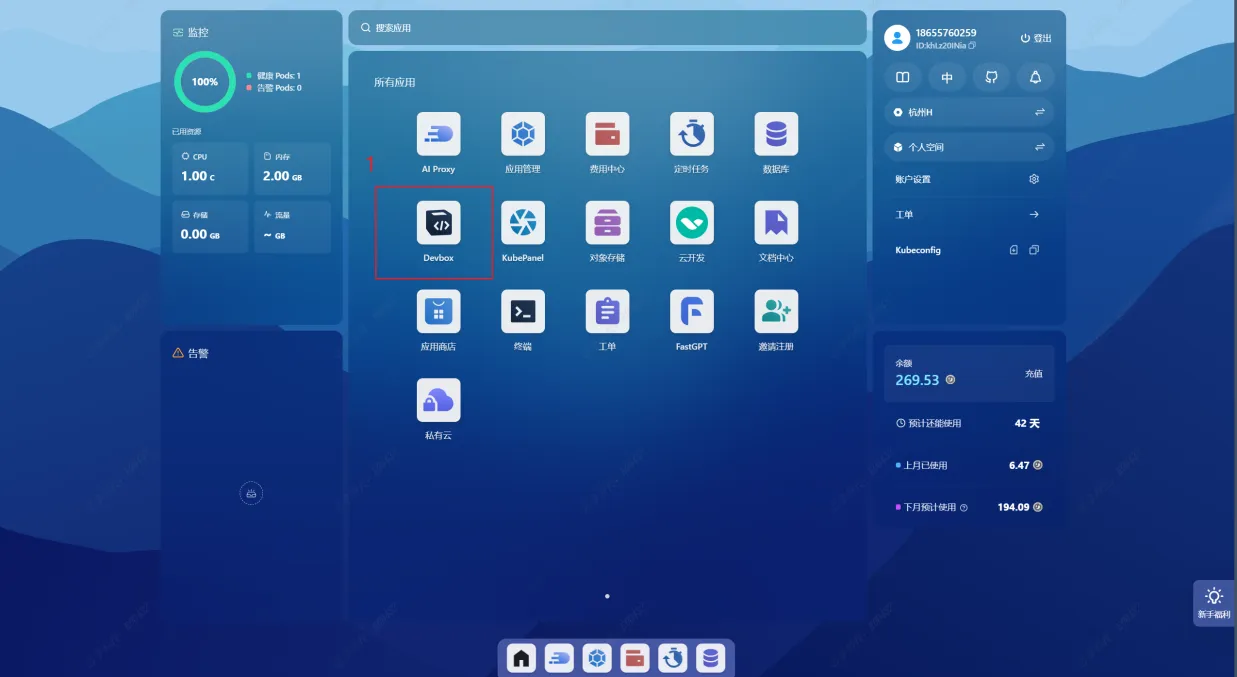The width and height of the screenshot is (1237, 677).
Task: Open 数据库 app in the app grid
Action: (776, 134)
